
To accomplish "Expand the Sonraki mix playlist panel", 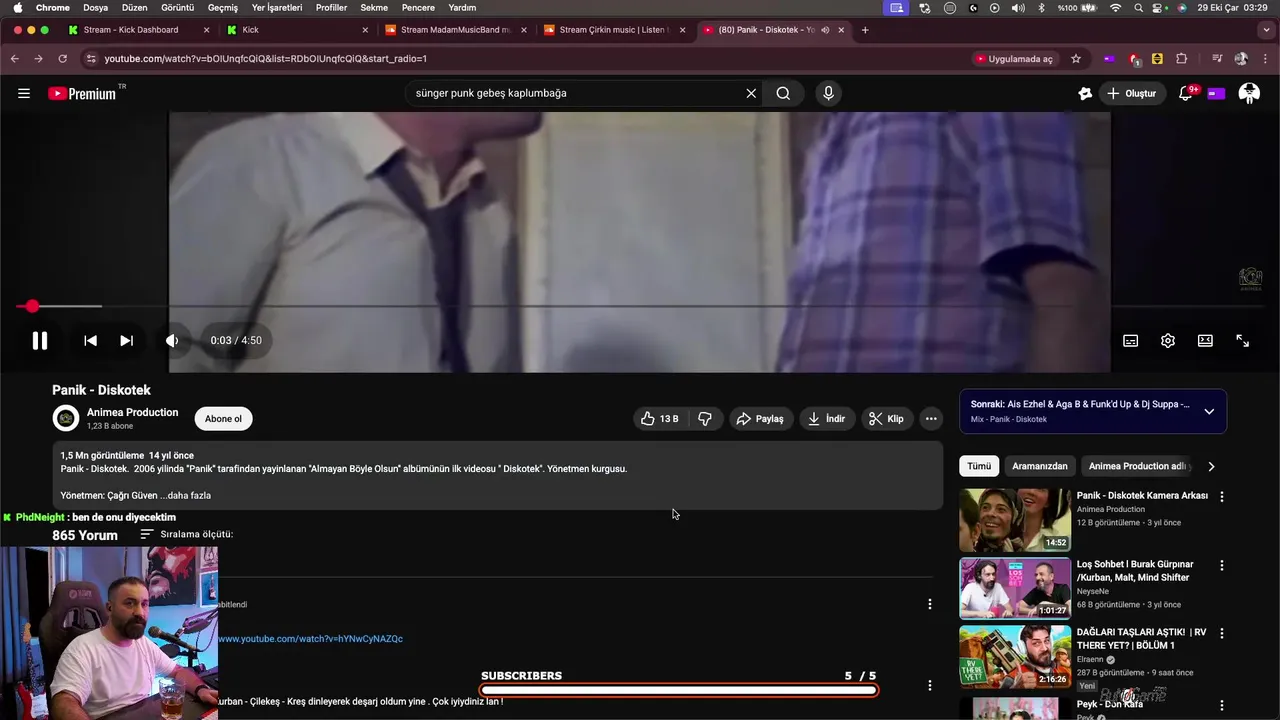I will click(1209, 411).
